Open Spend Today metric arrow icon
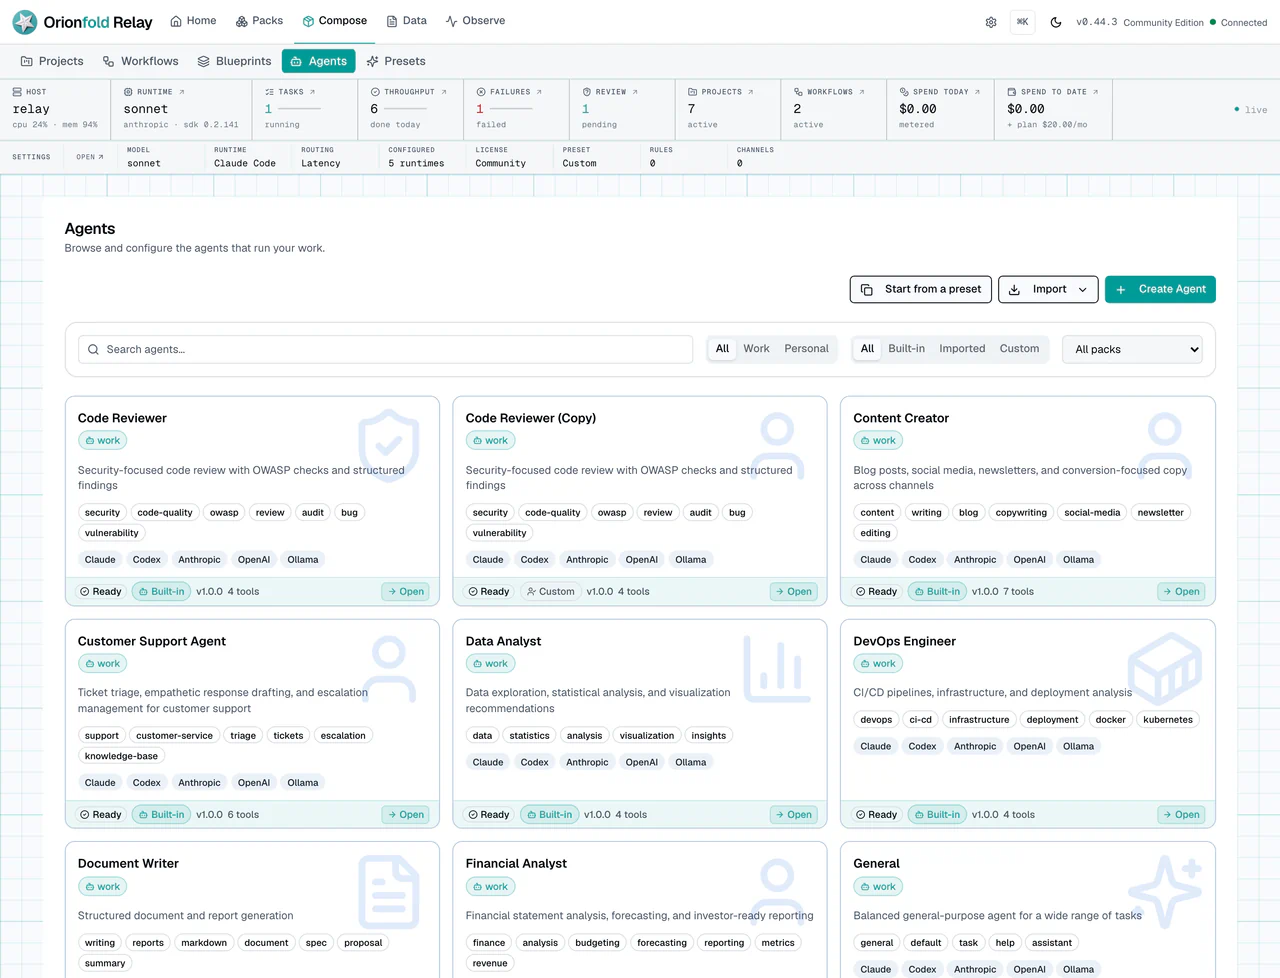Screen dimensions: 1280x978 977,92
